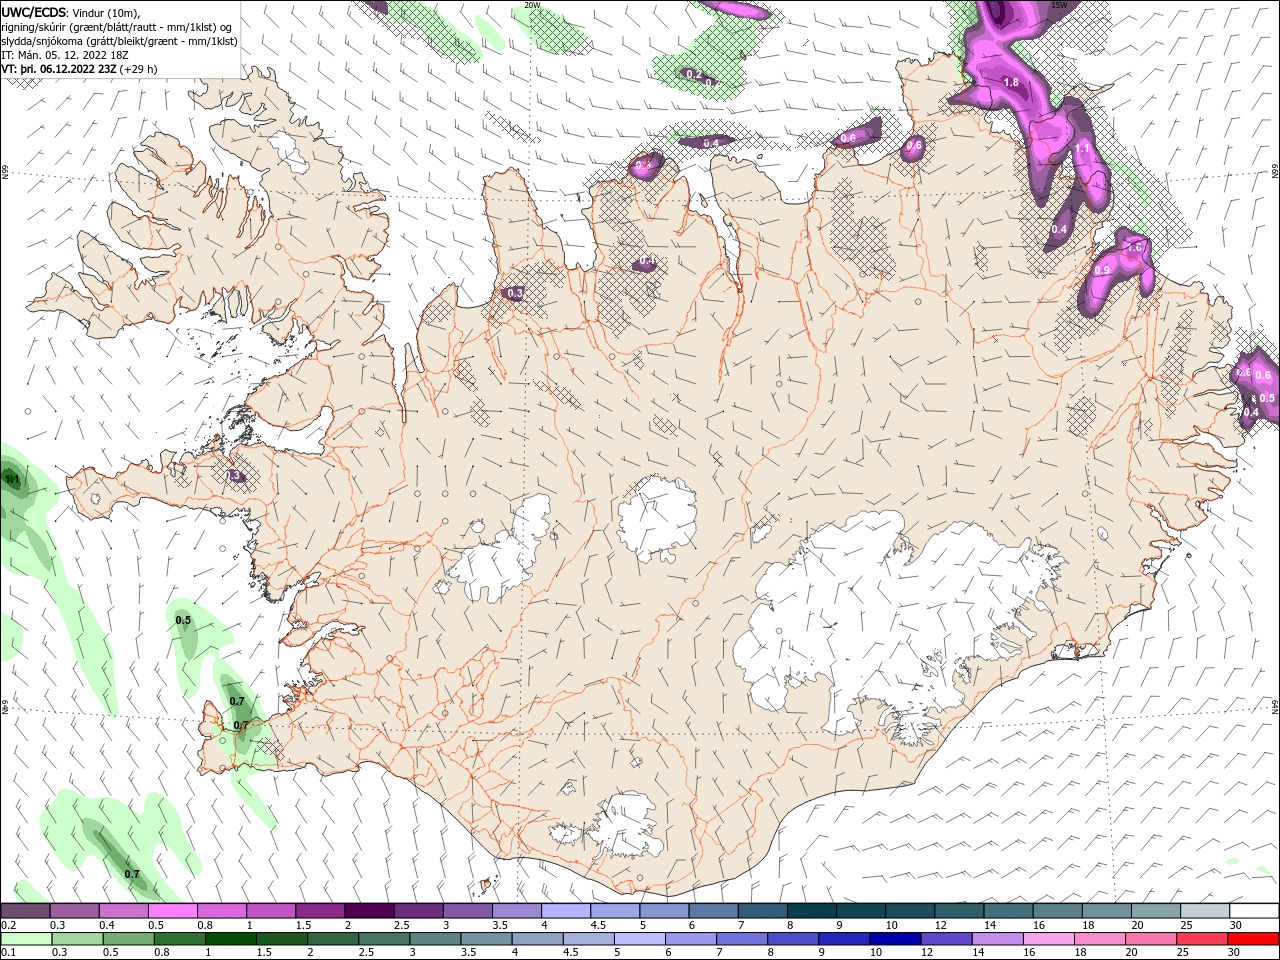The height and width of the screenshot is (960, 1280).
Task: Click the 25 label under rain legend row
Action: (1181, 953)
